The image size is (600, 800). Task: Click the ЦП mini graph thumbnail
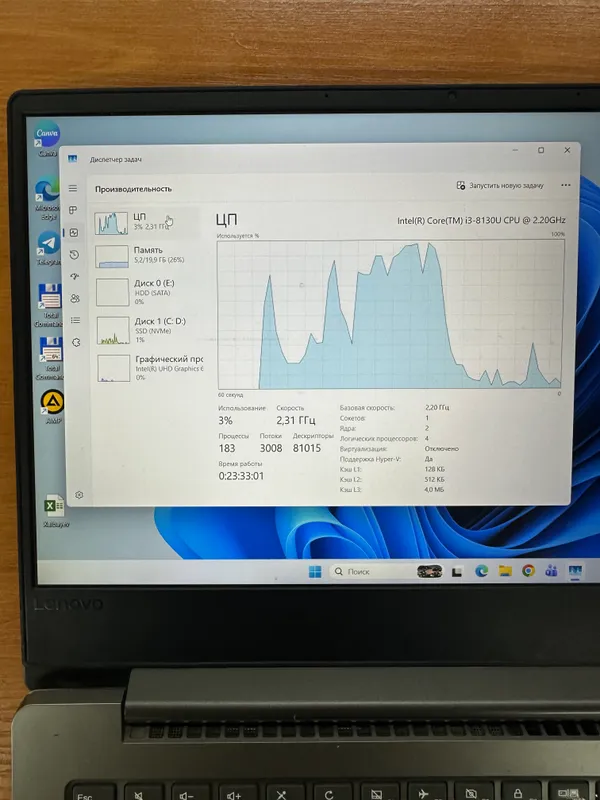coord(111,223)
